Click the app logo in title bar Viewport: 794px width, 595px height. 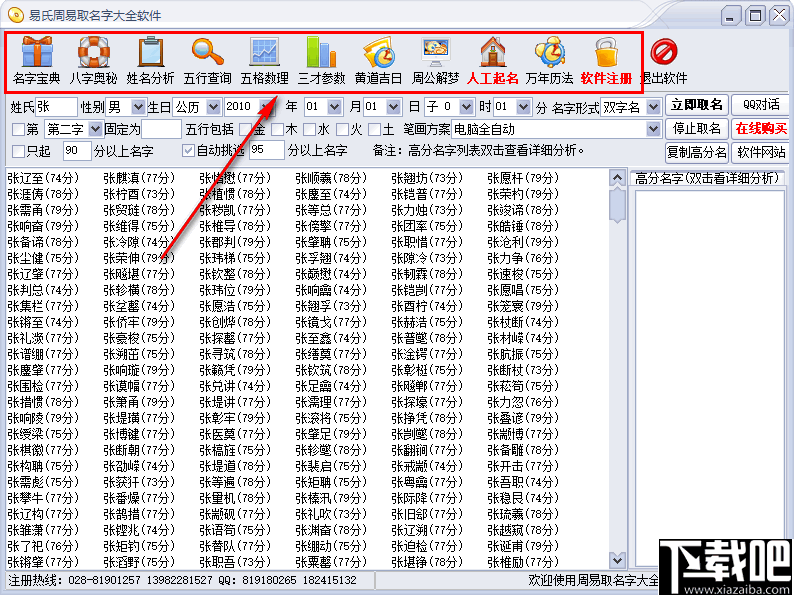16,15
